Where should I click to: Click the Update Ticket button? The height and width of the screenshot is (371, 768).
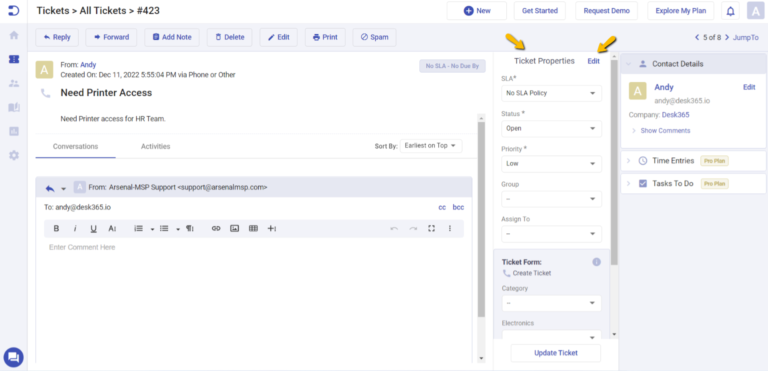[556, 353]
